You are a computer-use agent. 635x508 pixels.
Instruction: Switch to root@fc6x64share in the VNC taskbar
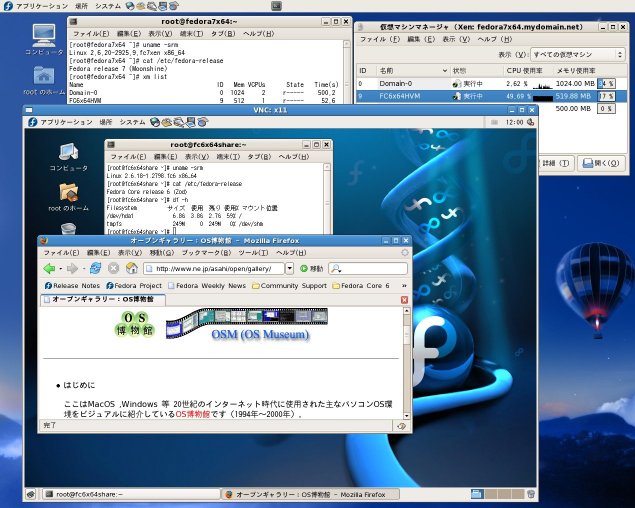[130, 494]
